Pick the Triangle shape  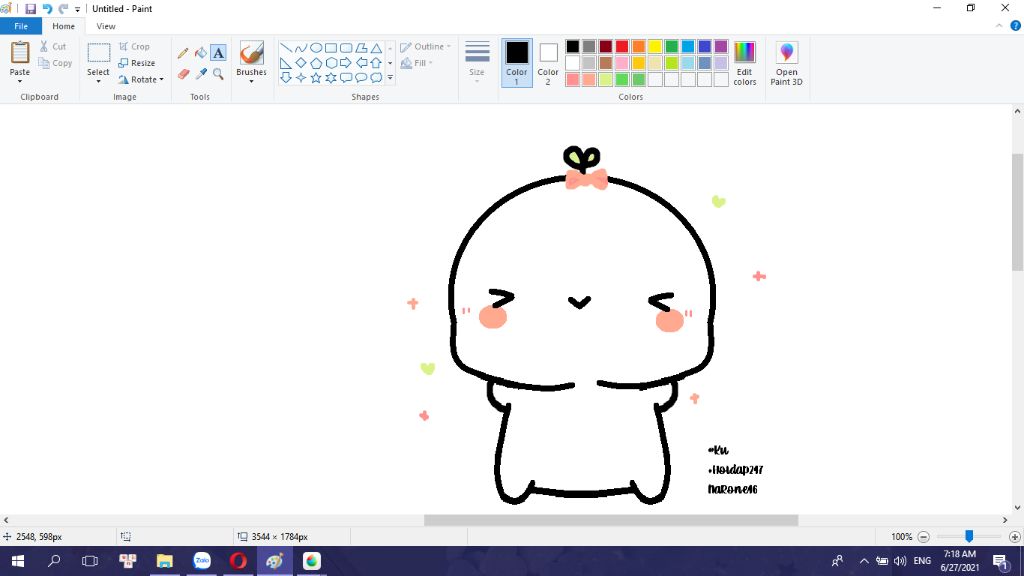tap(376, 48)
